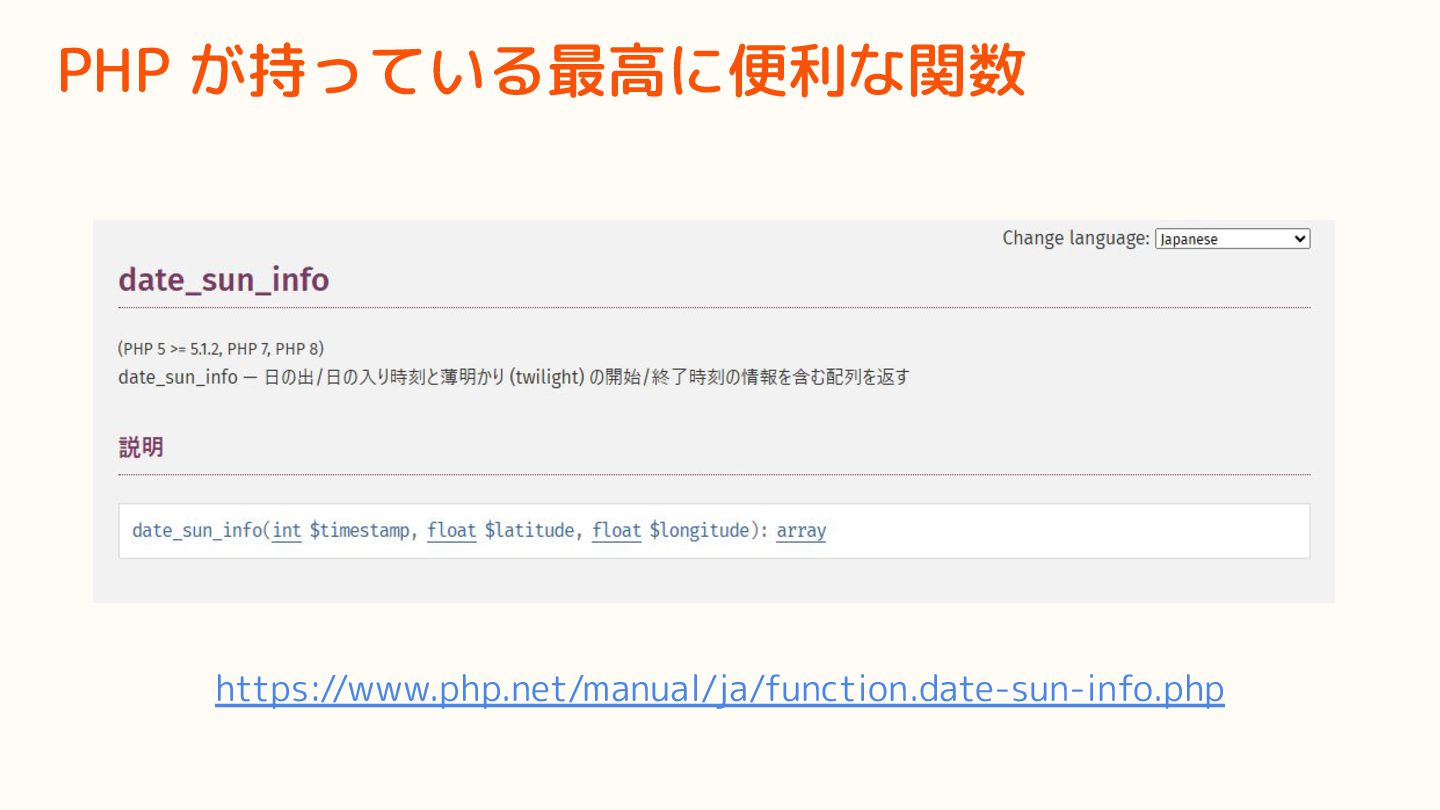Click the float type link before $longitude
The height and width of the screenshot is (810, 1440).
[617, 530]
